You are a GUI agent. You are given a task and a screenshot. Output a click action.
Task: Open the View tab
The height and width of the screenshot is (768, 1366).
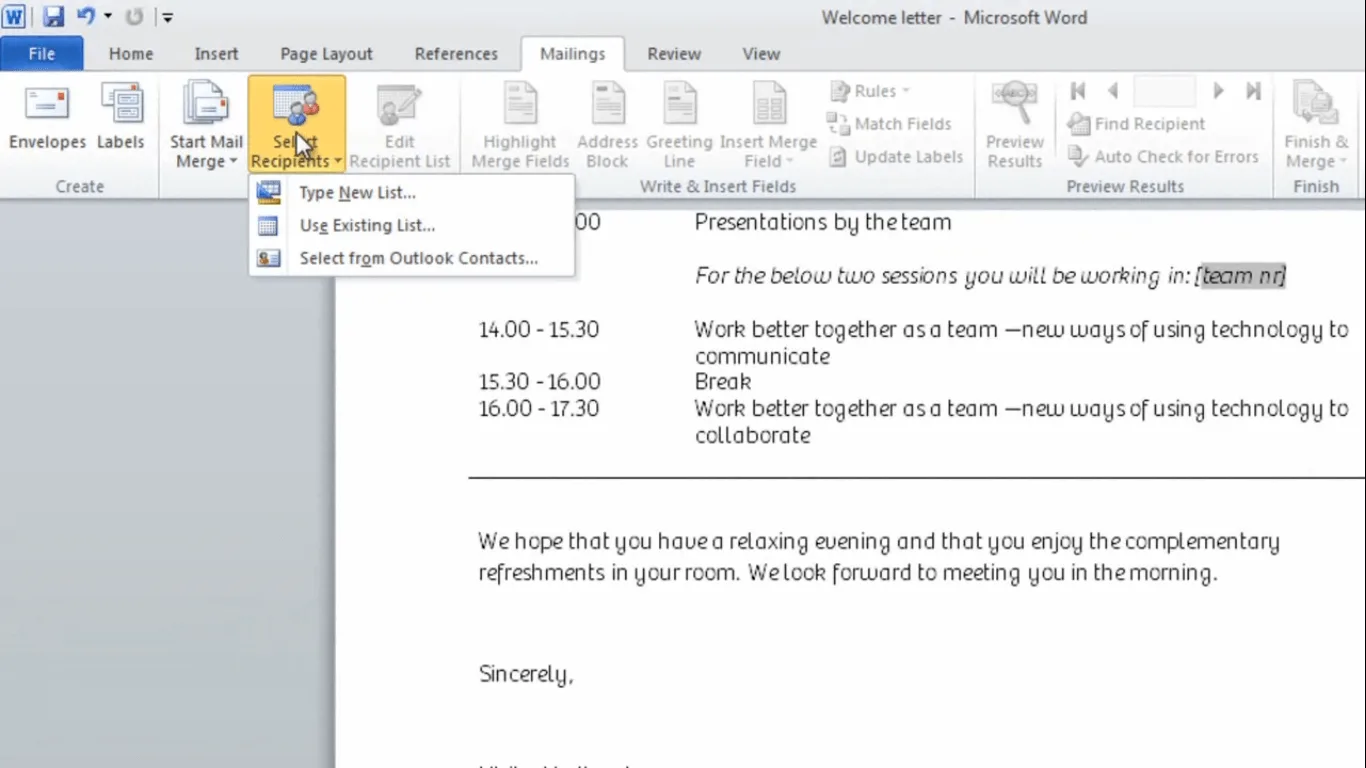click(761, 54)
